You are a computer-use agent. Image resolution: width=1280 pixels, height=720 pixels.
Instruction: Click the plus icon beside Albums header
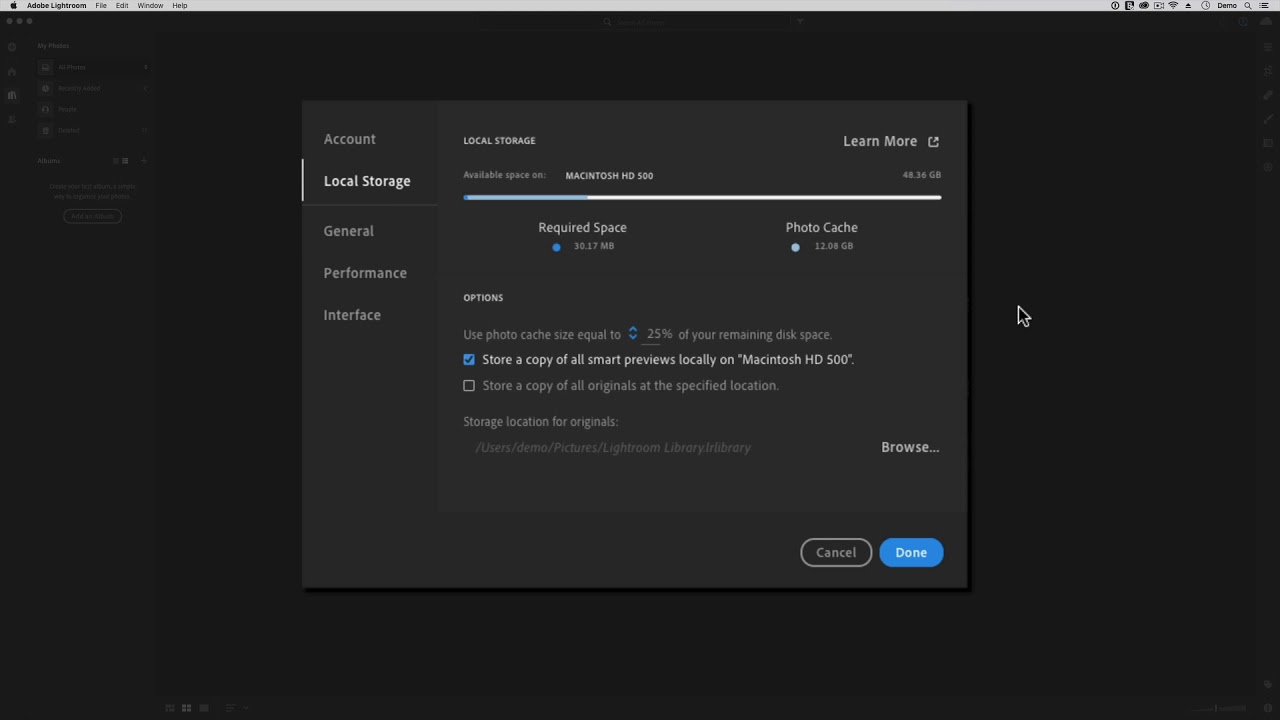point(143,160)
